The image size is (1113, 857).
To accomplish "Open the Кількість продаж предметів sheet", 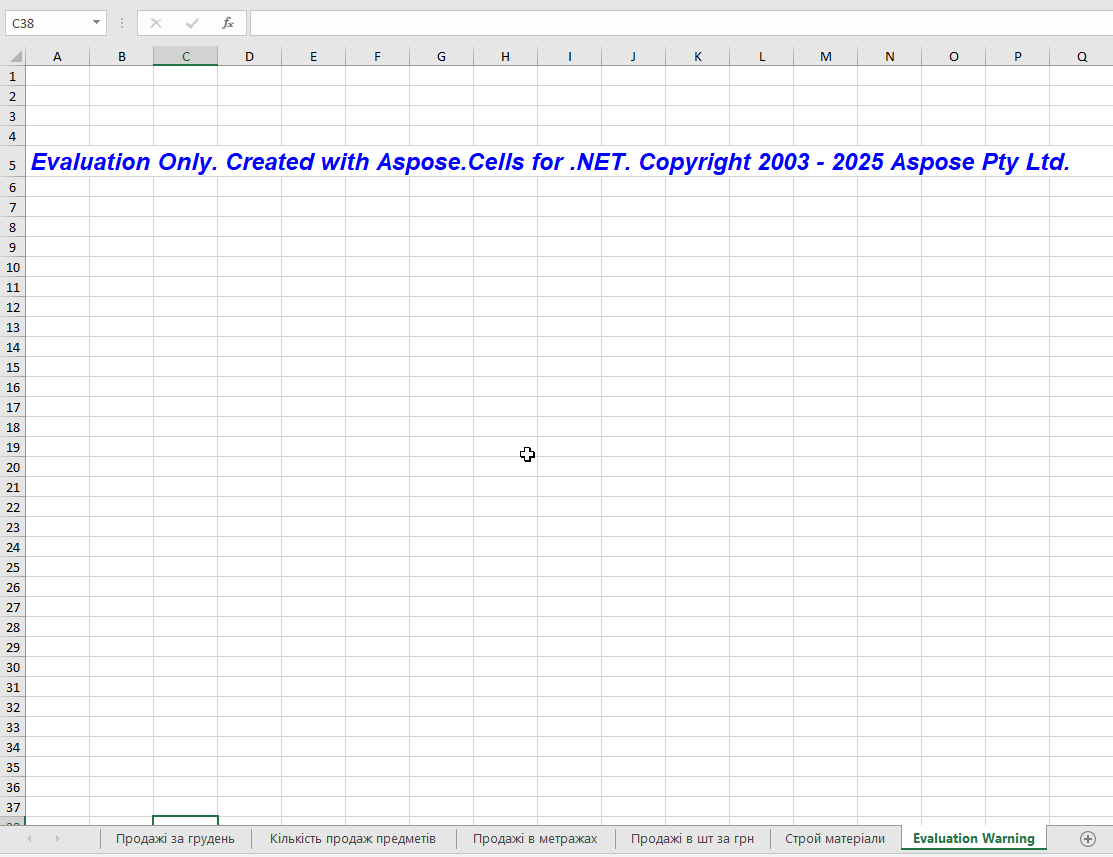I will tap(353, 839).
